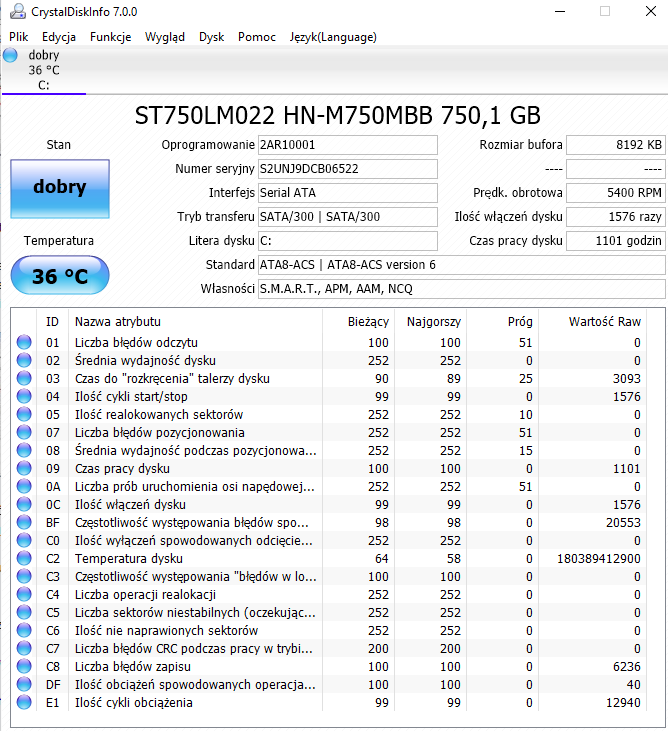Click the status orb for attribute BF
The width and height of the screenshot is (668, 731).
[x=24, y=522]
